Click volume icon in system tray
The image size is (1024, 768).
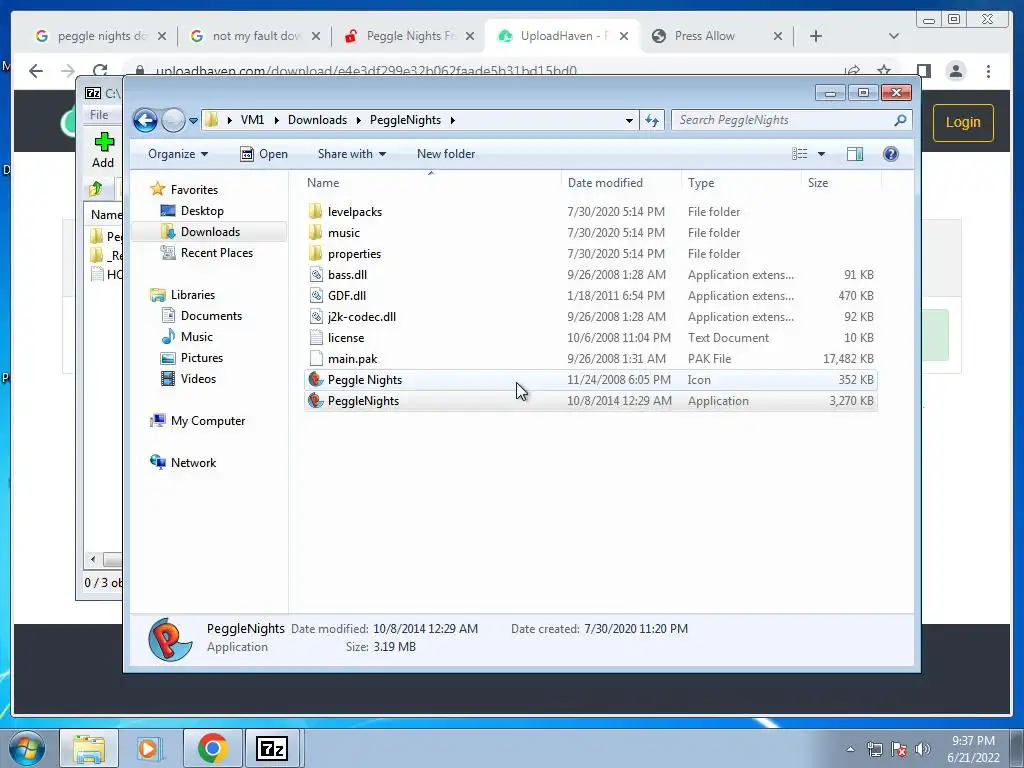[923, 749]
